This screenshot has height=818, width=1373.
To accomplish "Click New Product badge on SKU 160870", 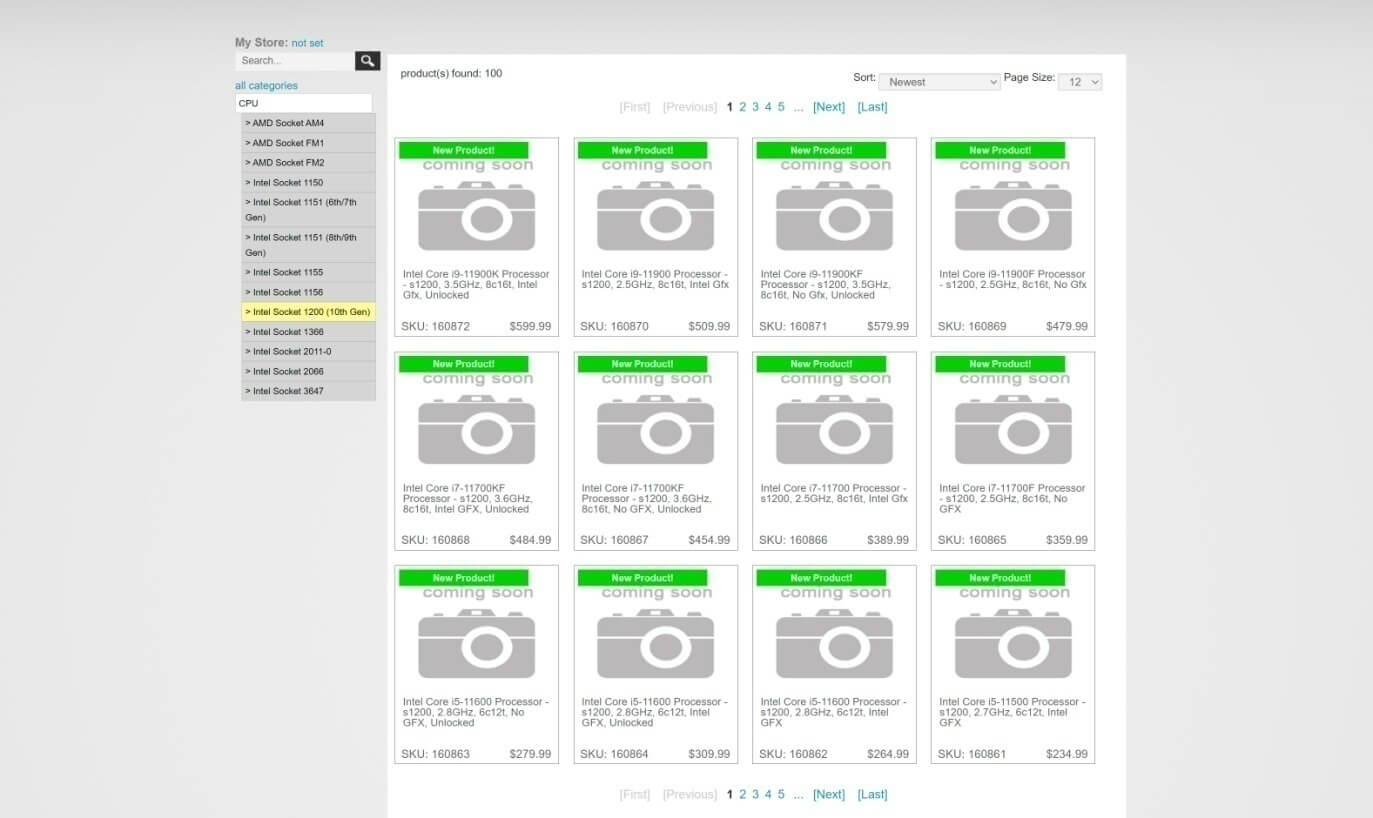I will click(x=642, y=150).
